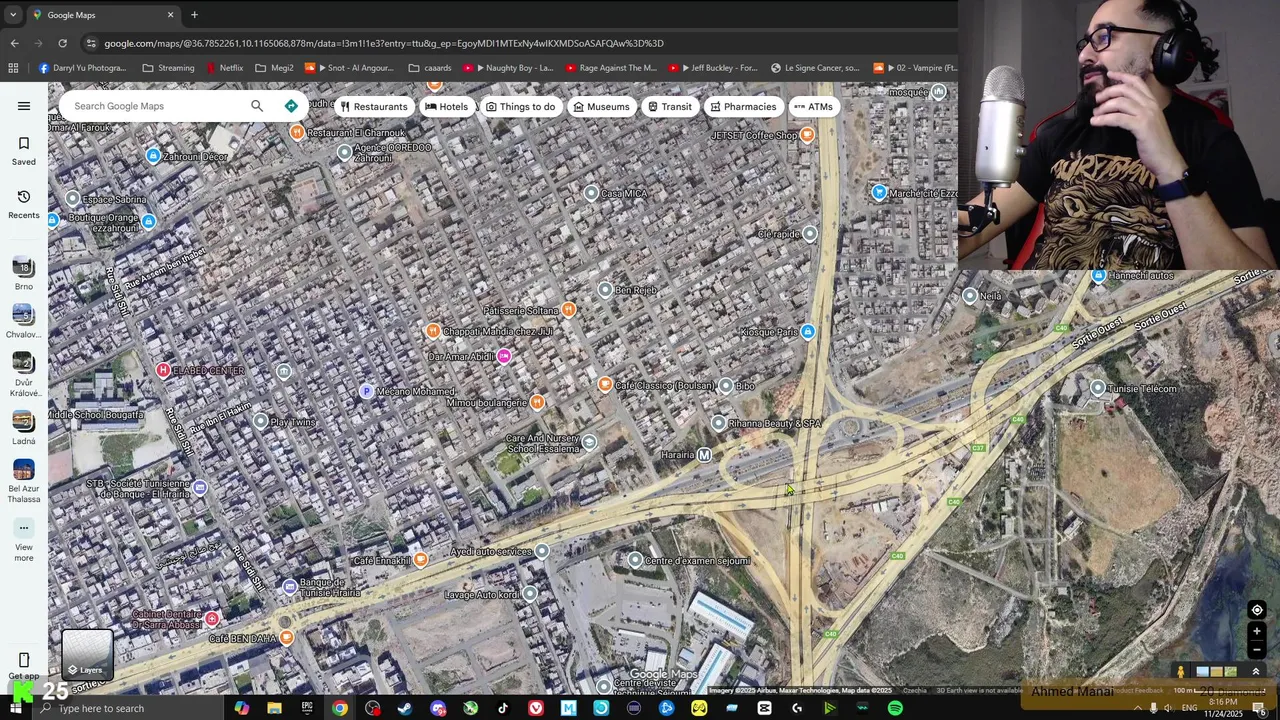
Task: Select the Casa MICA place marker
Action: click(591, 193)
